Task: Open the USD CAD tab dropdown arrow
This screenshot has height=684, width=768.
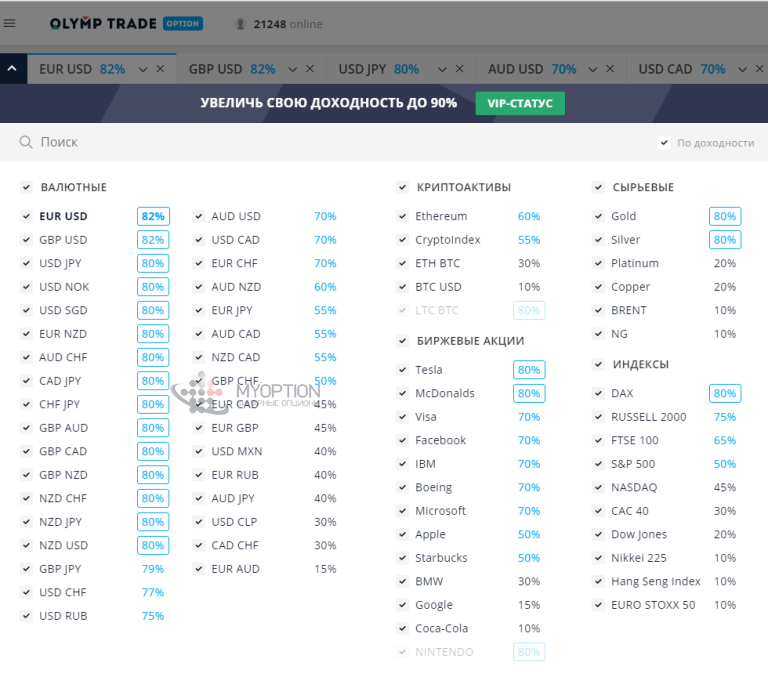Action: click(743, 70)
